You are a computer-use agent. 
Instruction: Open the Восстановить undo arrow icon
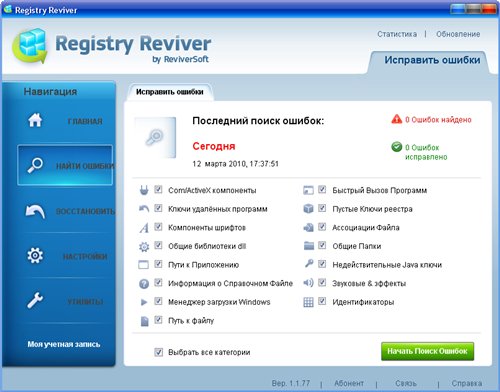tap(35, 211)
